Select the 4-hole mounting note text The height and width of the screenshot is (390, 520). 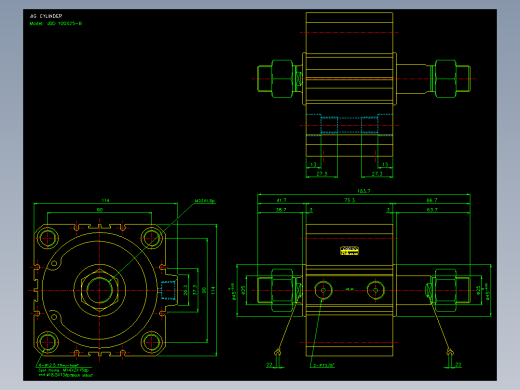(x=65, y=370)
